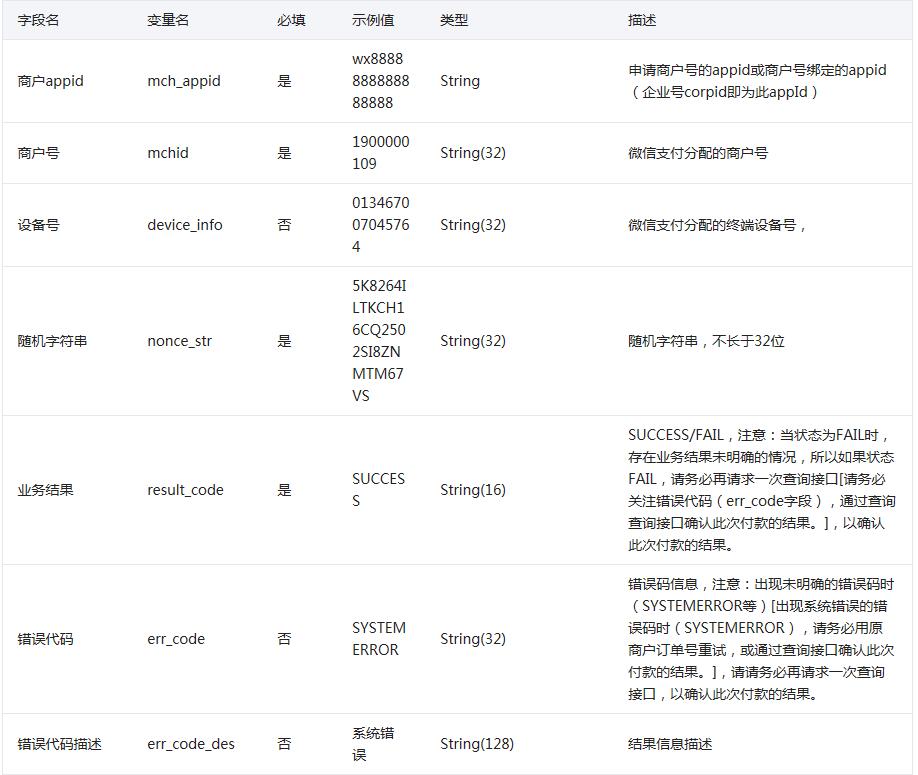Select the mch_appid variable name cell

[x=184, y=81]
